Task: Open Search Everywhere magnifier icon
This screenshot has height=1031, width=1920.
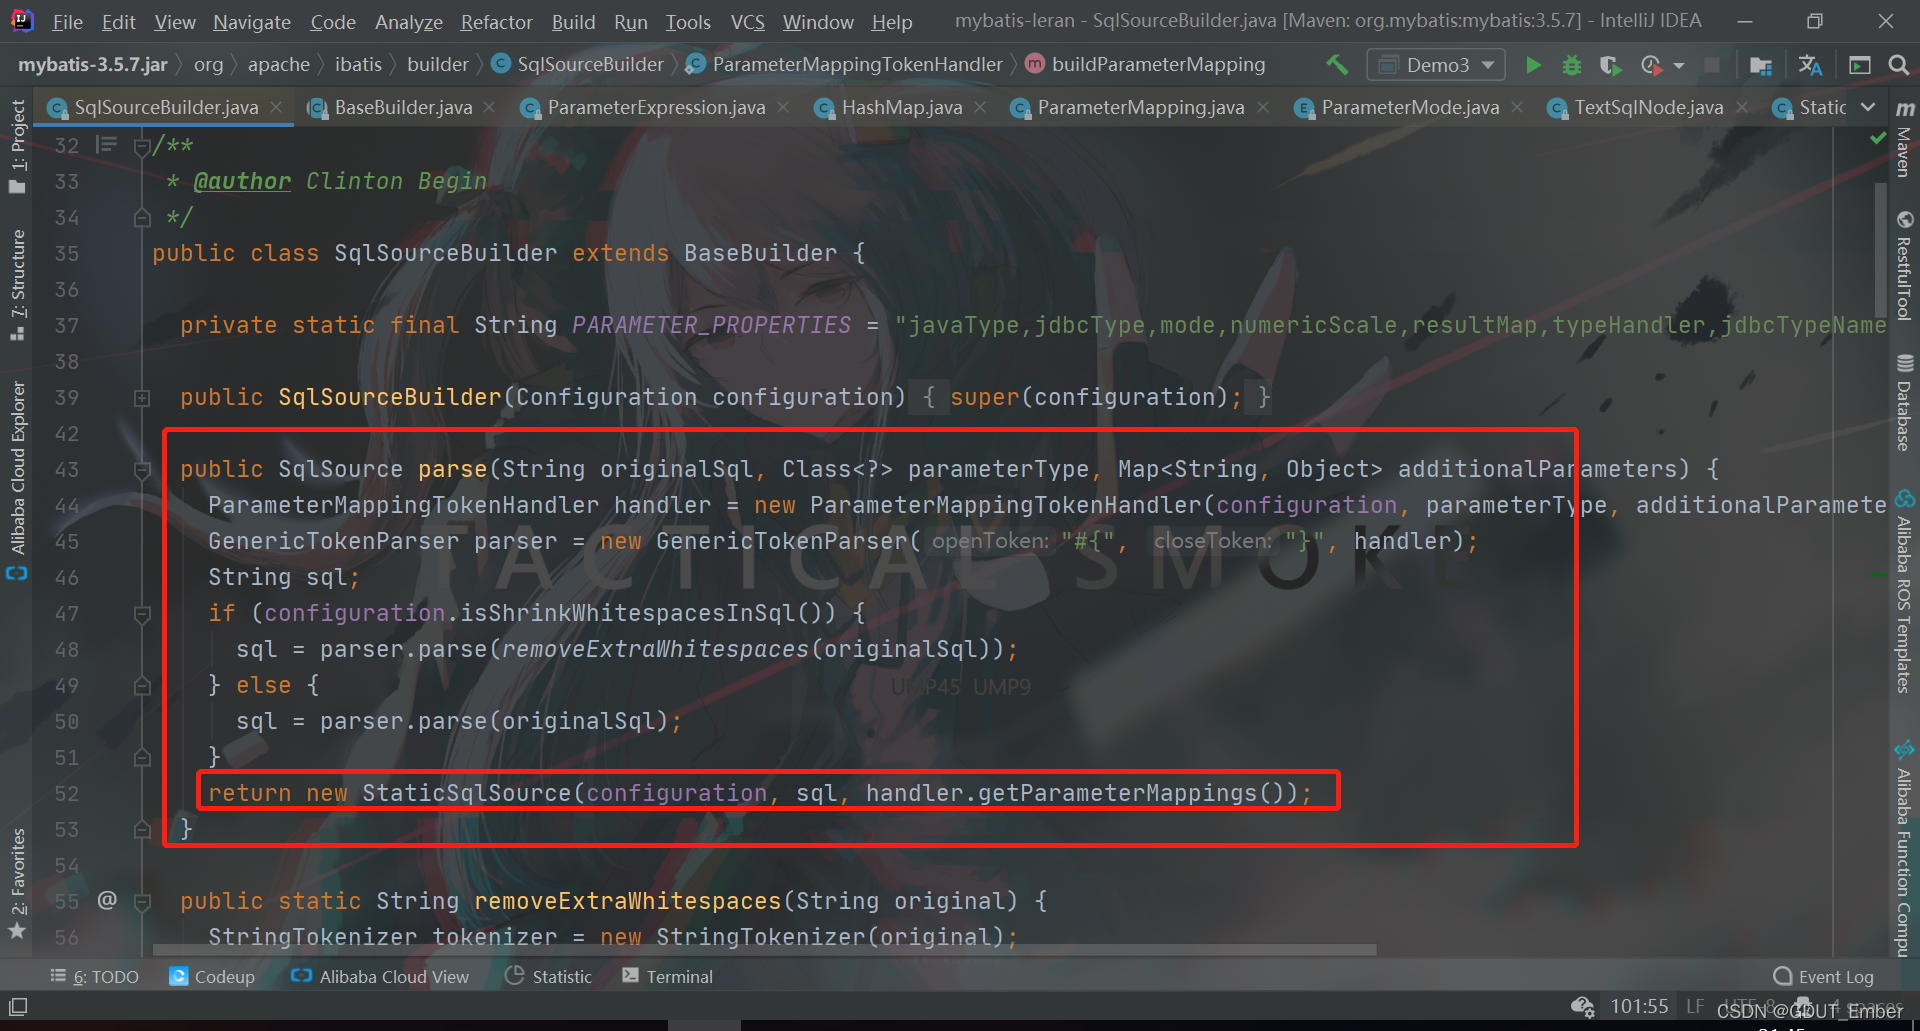Action: coord(1898,65)
